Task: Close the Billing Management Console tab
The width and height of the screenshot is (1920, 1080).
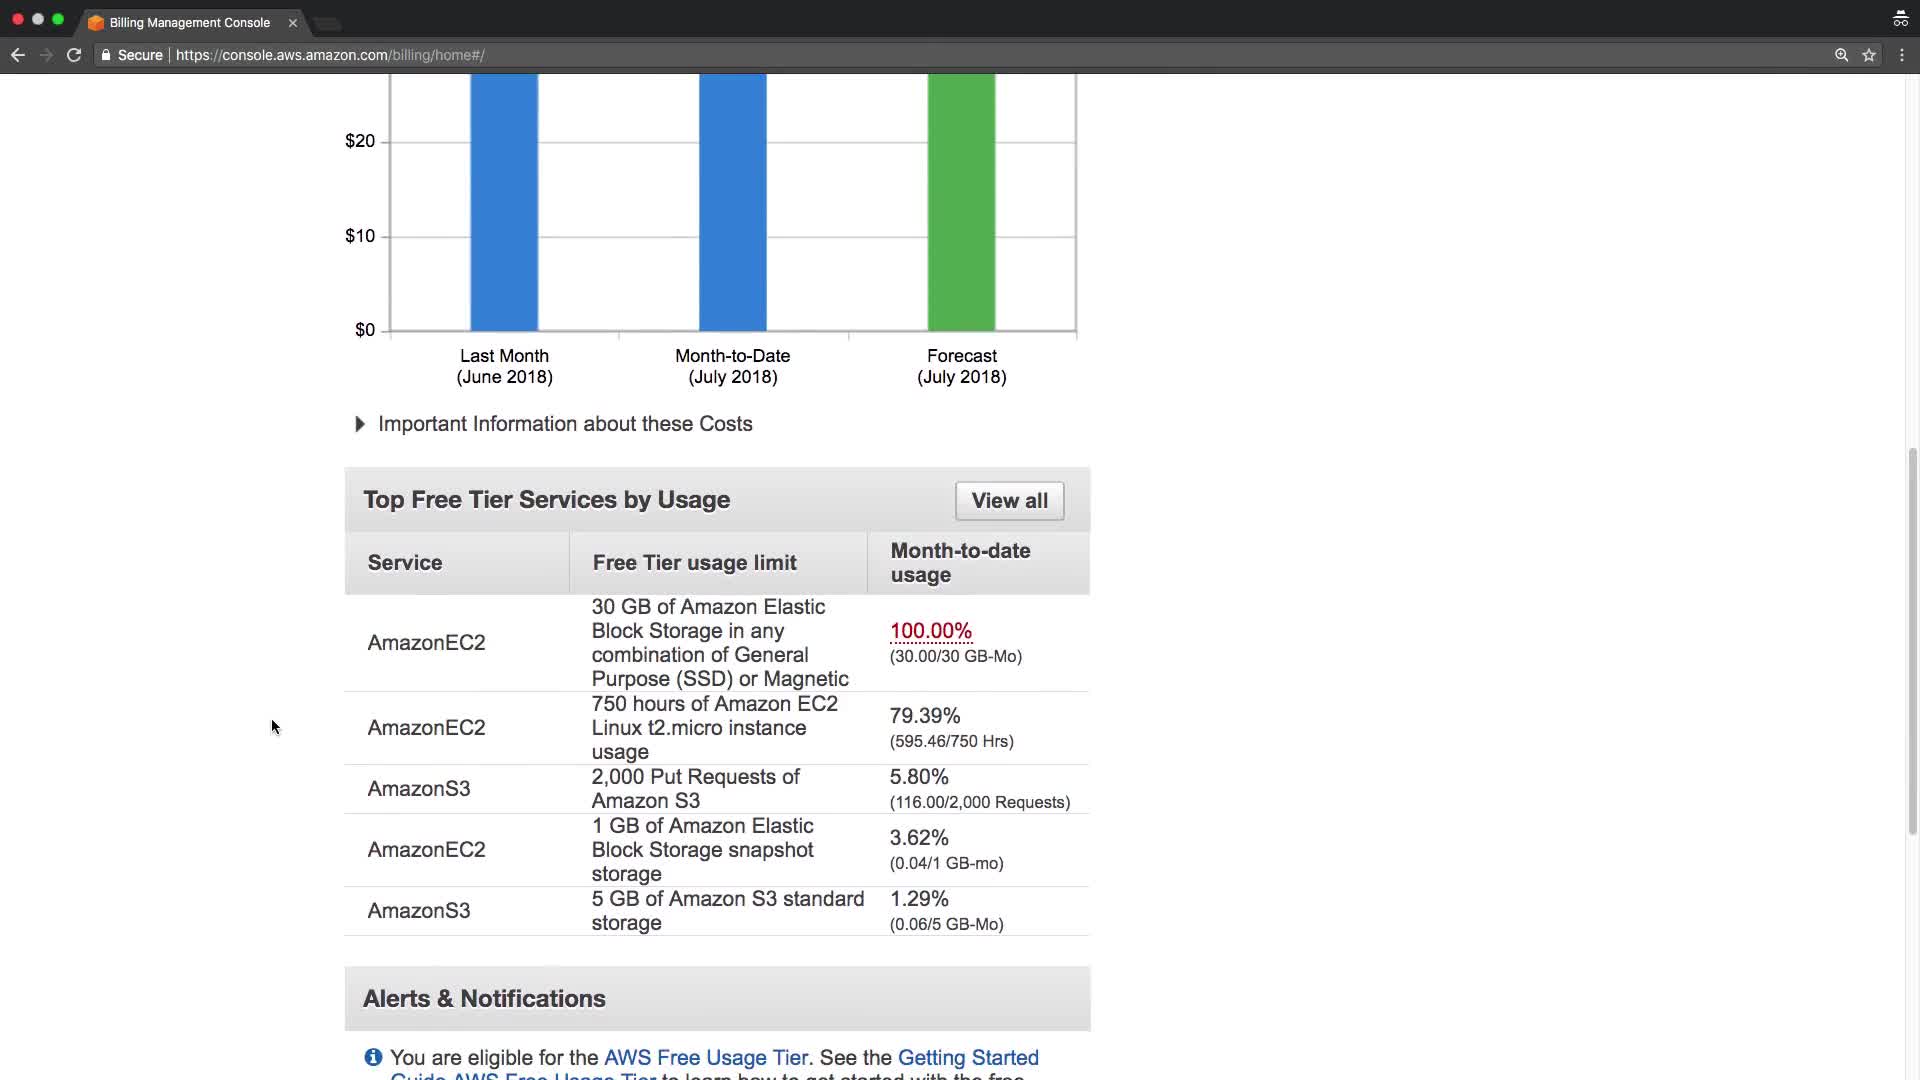Action: (293, 22)
